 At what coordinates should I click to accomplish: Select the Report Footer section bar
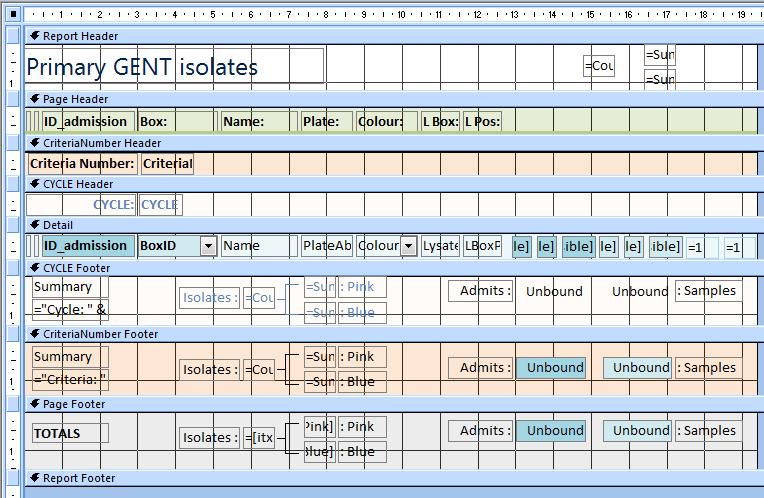tap(394, 478)
